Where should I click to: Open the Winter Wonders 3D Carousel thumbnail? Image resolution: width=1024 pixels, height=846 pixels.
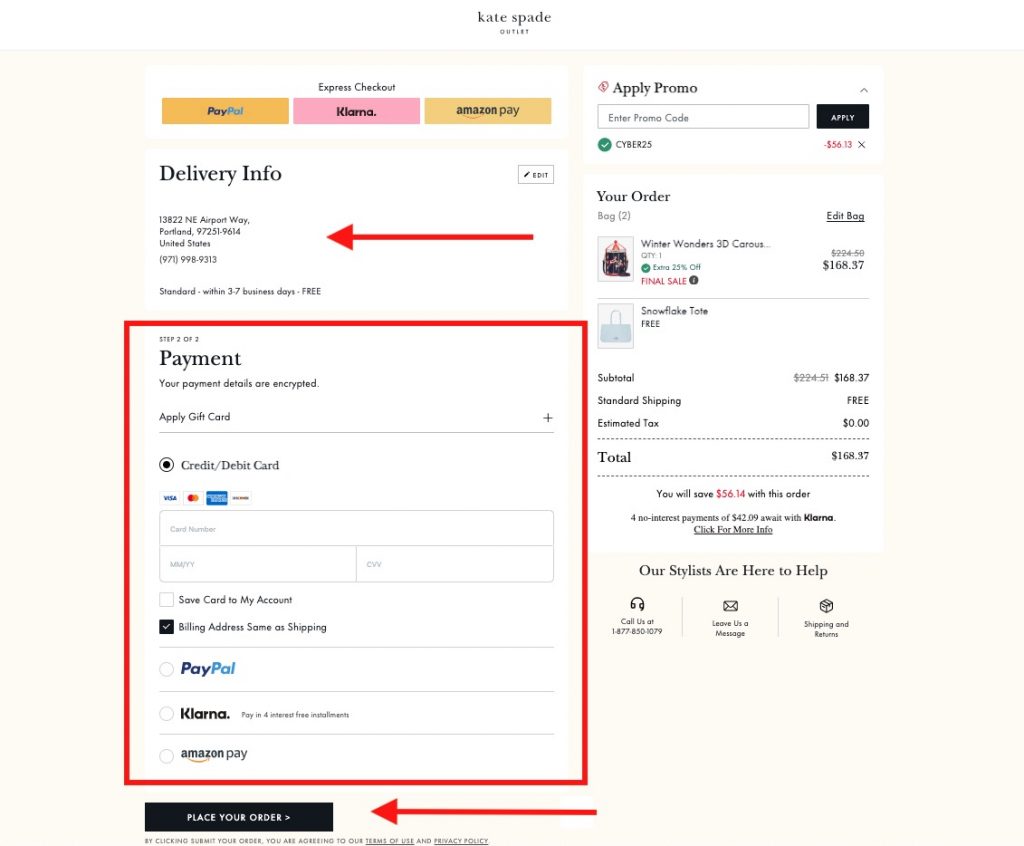point(615,259)
